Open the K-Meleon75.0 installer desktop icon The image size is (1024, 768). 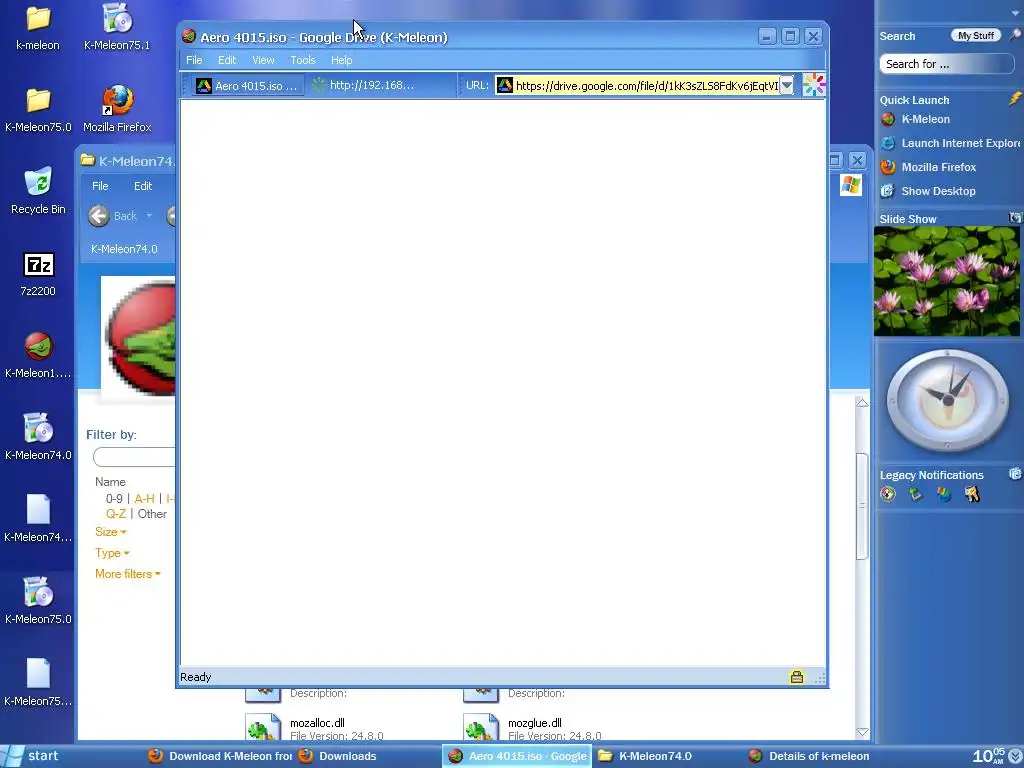click(38, 601)
